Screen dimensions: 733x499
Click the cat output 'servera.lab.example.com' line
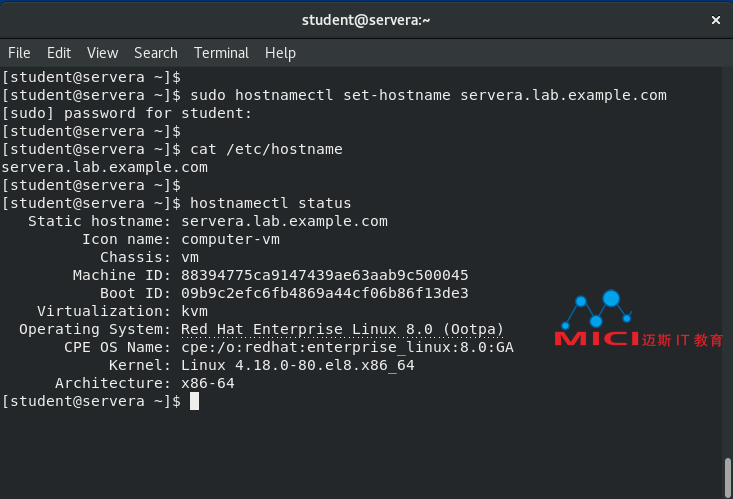click(x=105, y=167)
